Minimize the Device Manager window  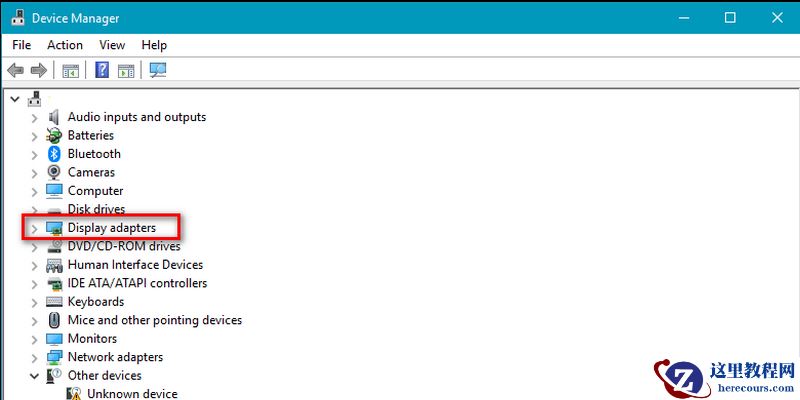[684, 18]
